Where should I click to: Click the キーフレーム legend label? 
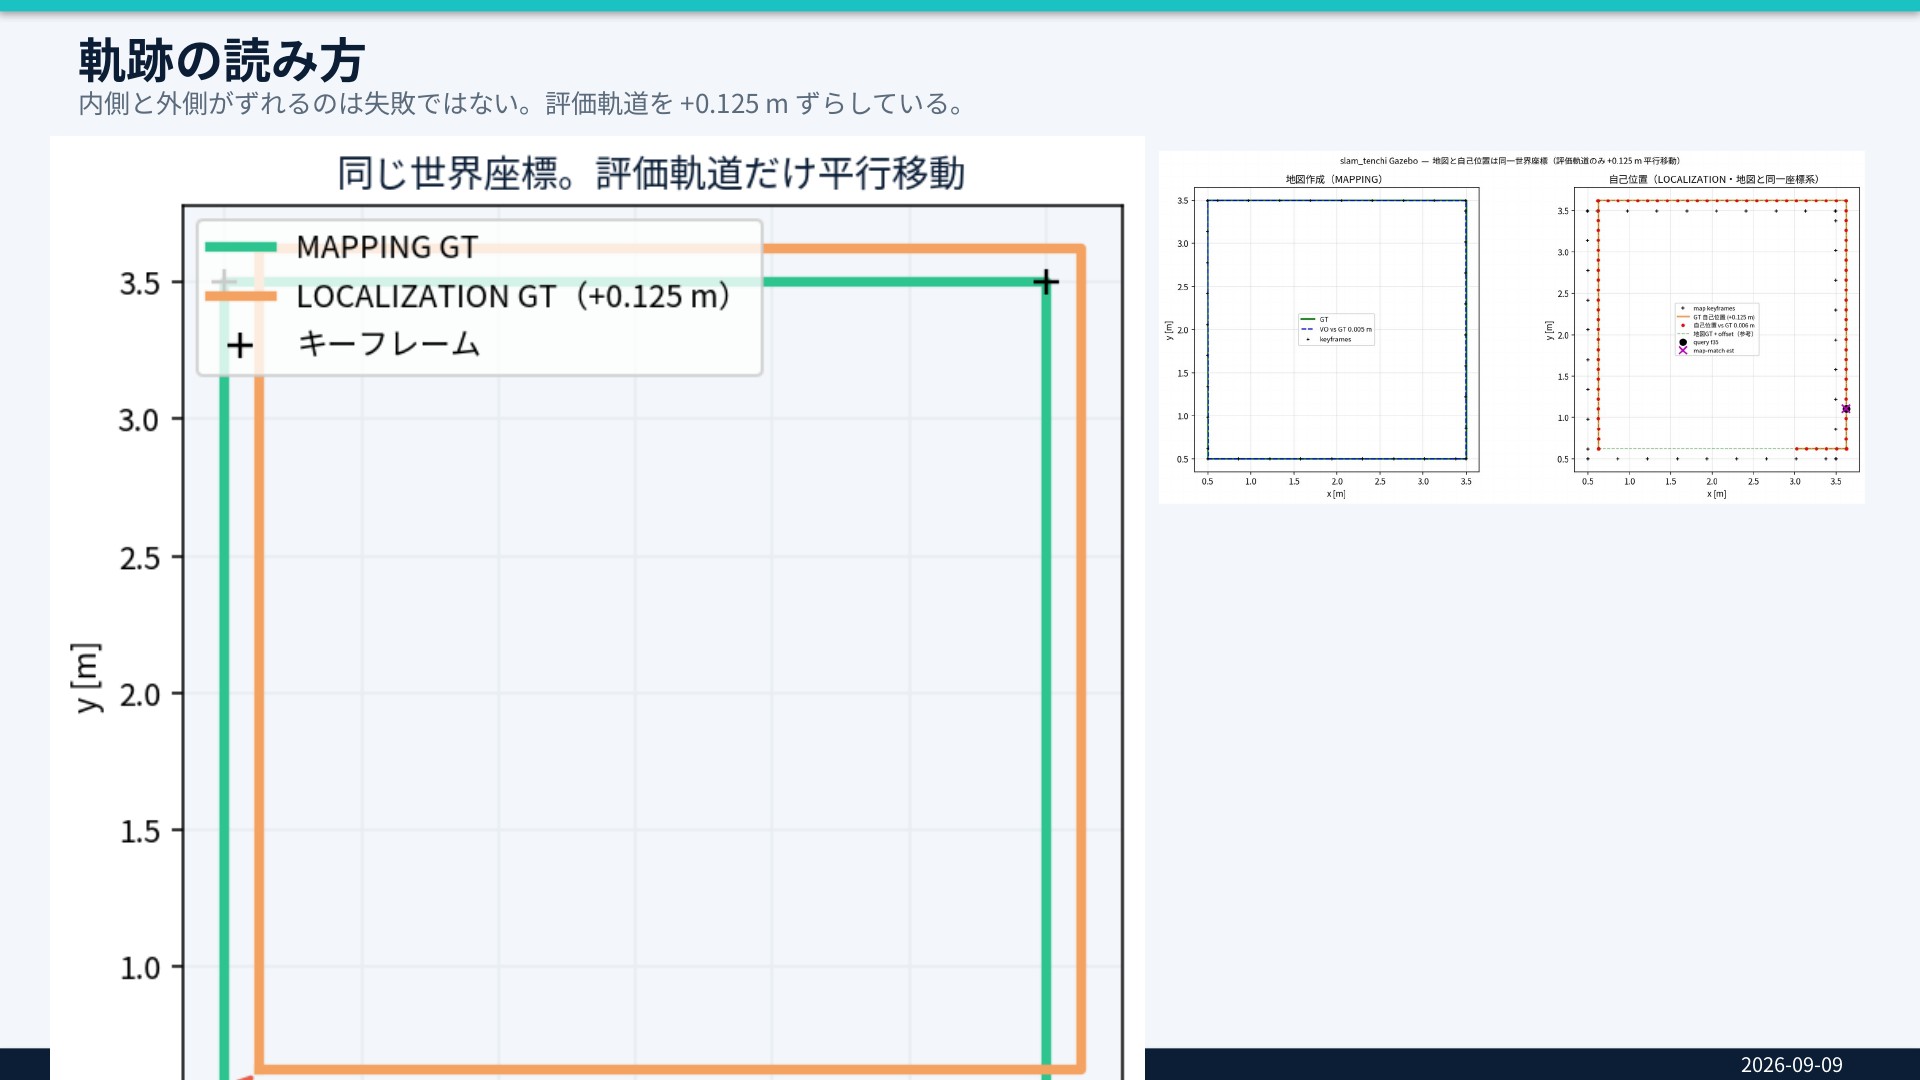point(389,344)
